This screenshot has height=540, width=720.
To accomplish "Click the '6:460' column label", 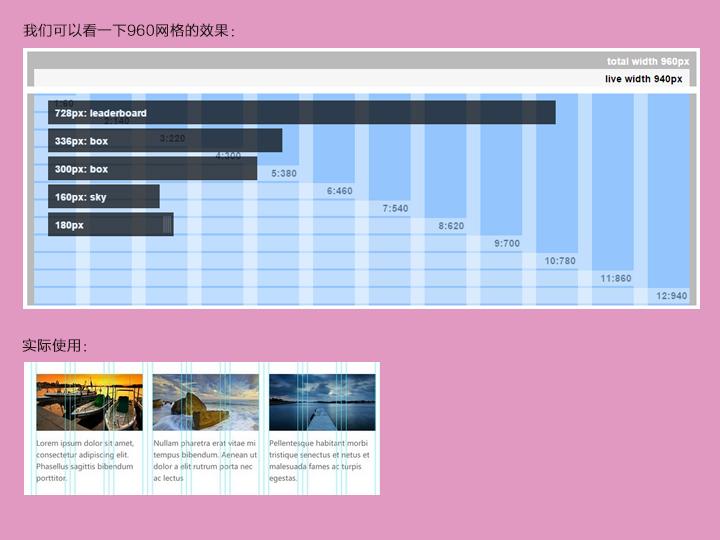I will [x=340, y=191].
